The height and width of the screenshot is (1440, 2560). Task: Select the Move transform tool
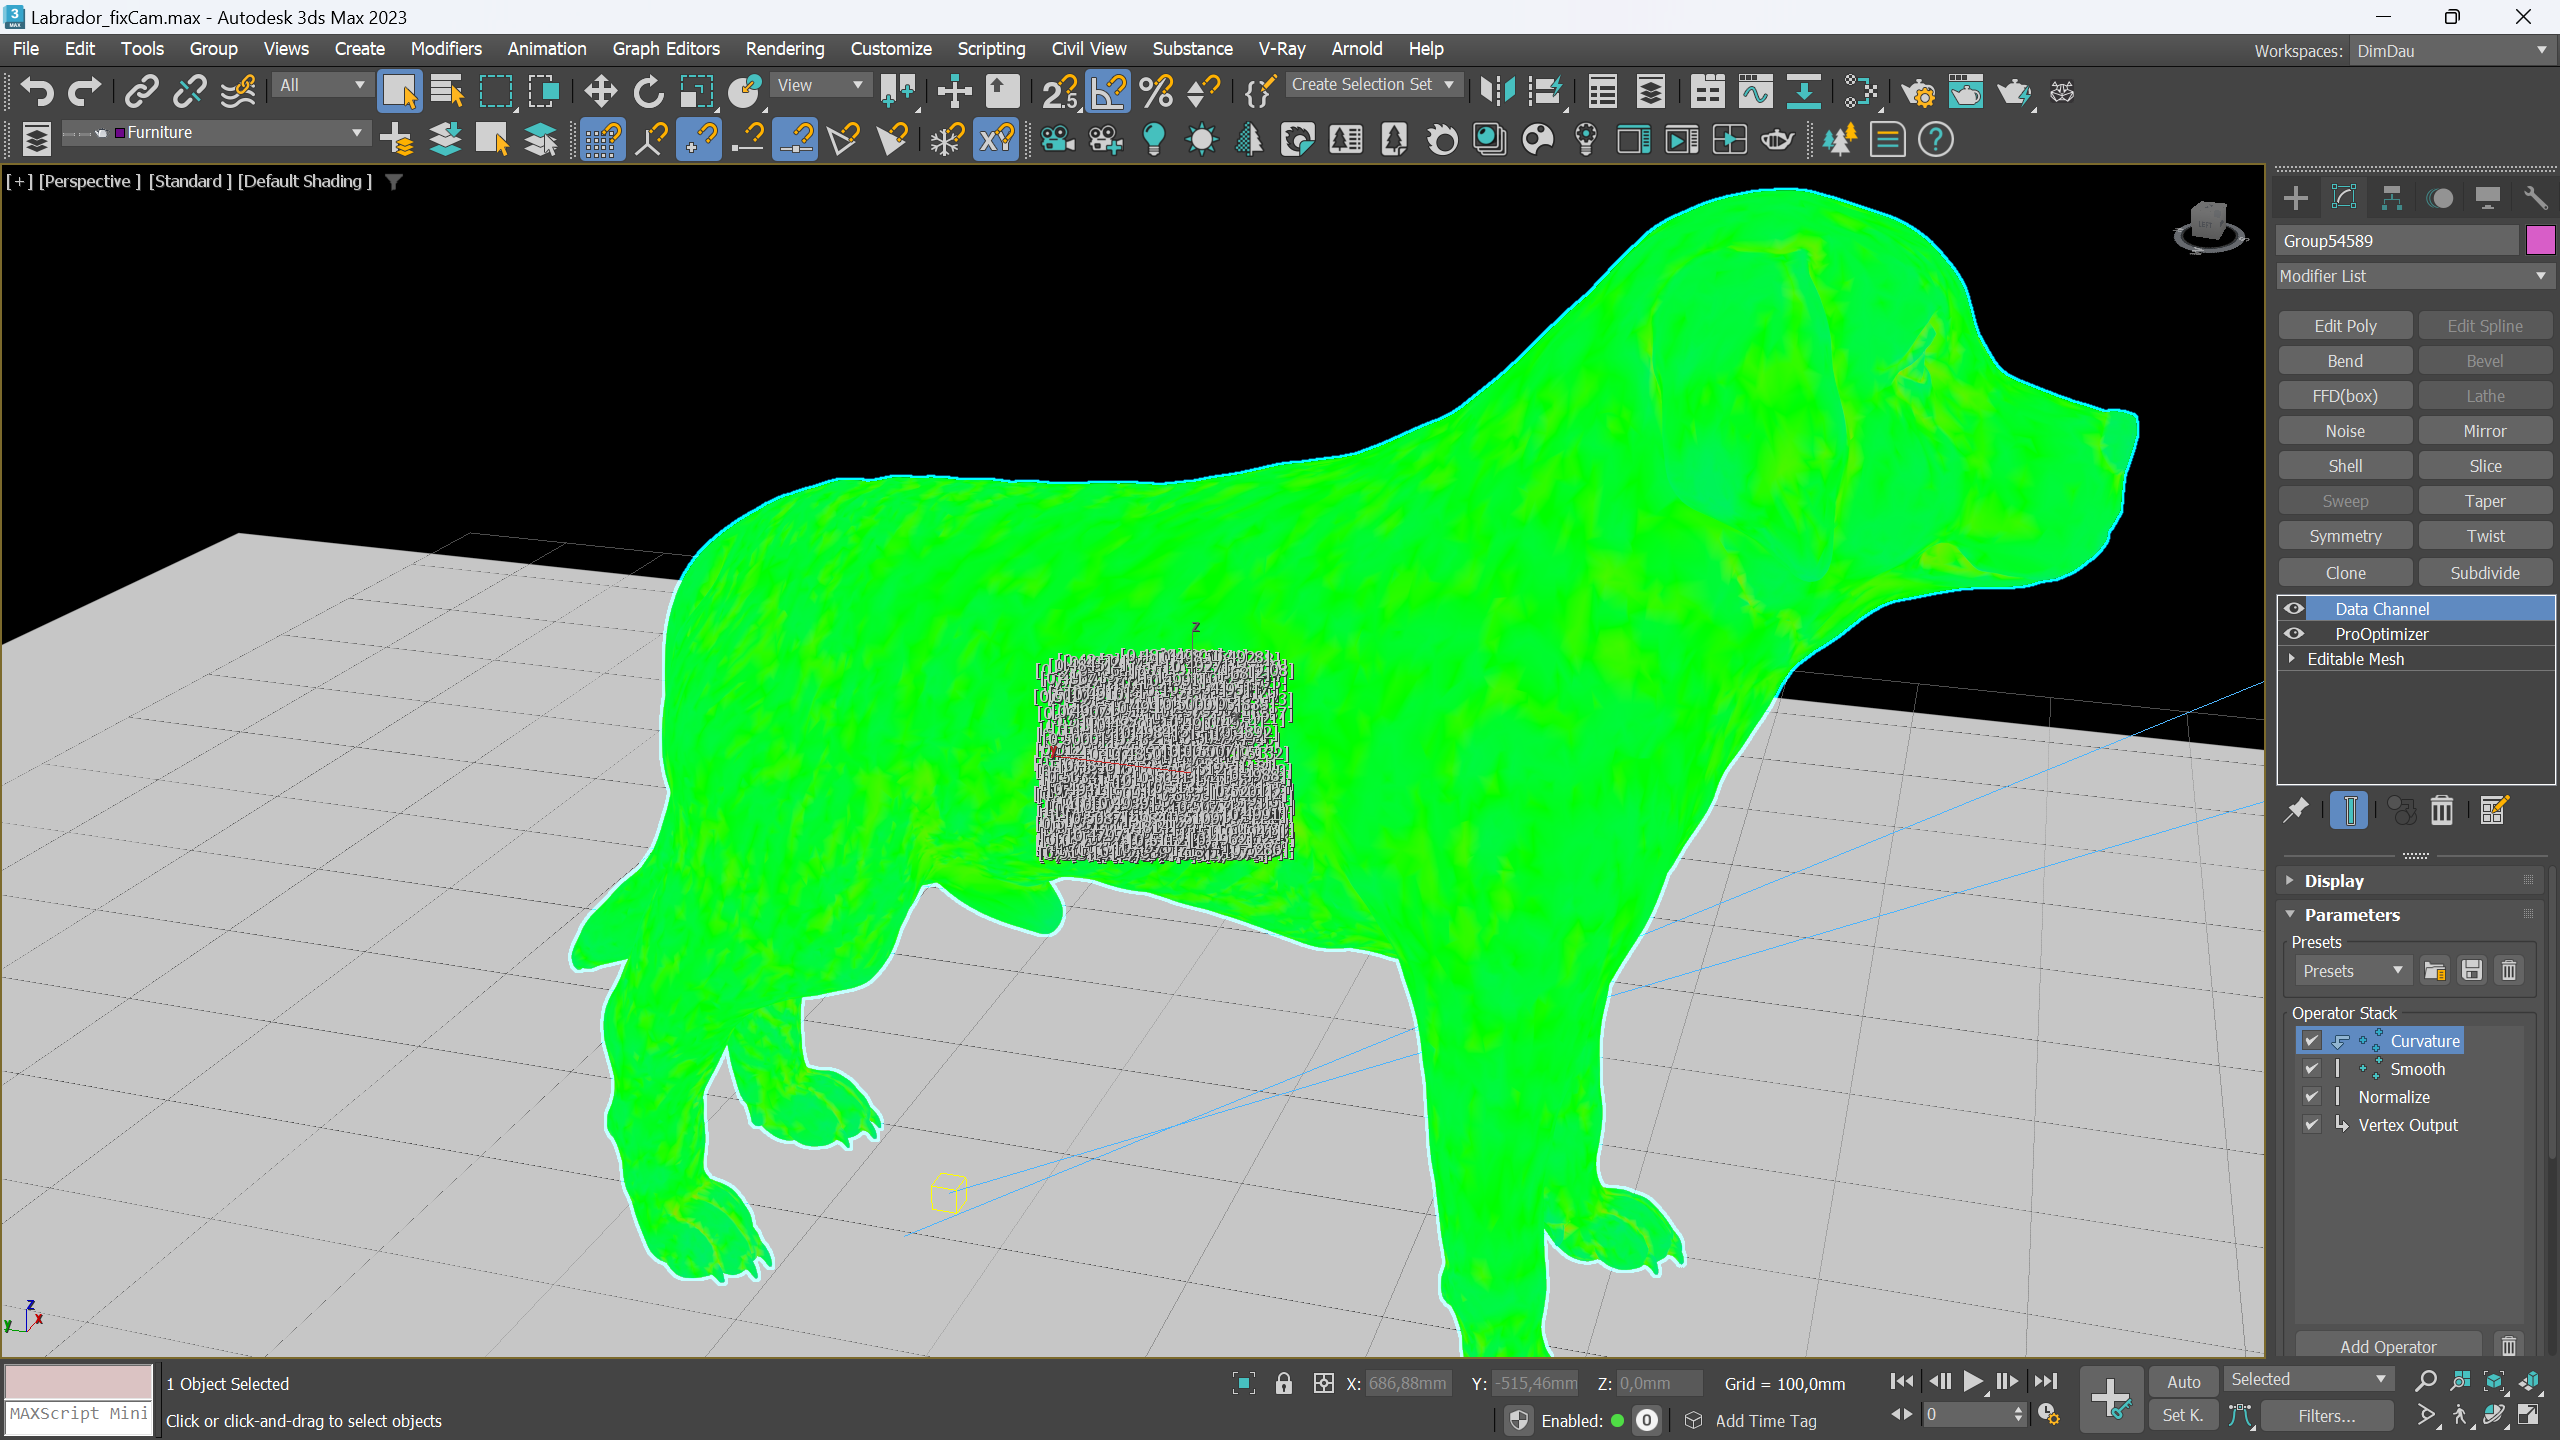[600, 92]
